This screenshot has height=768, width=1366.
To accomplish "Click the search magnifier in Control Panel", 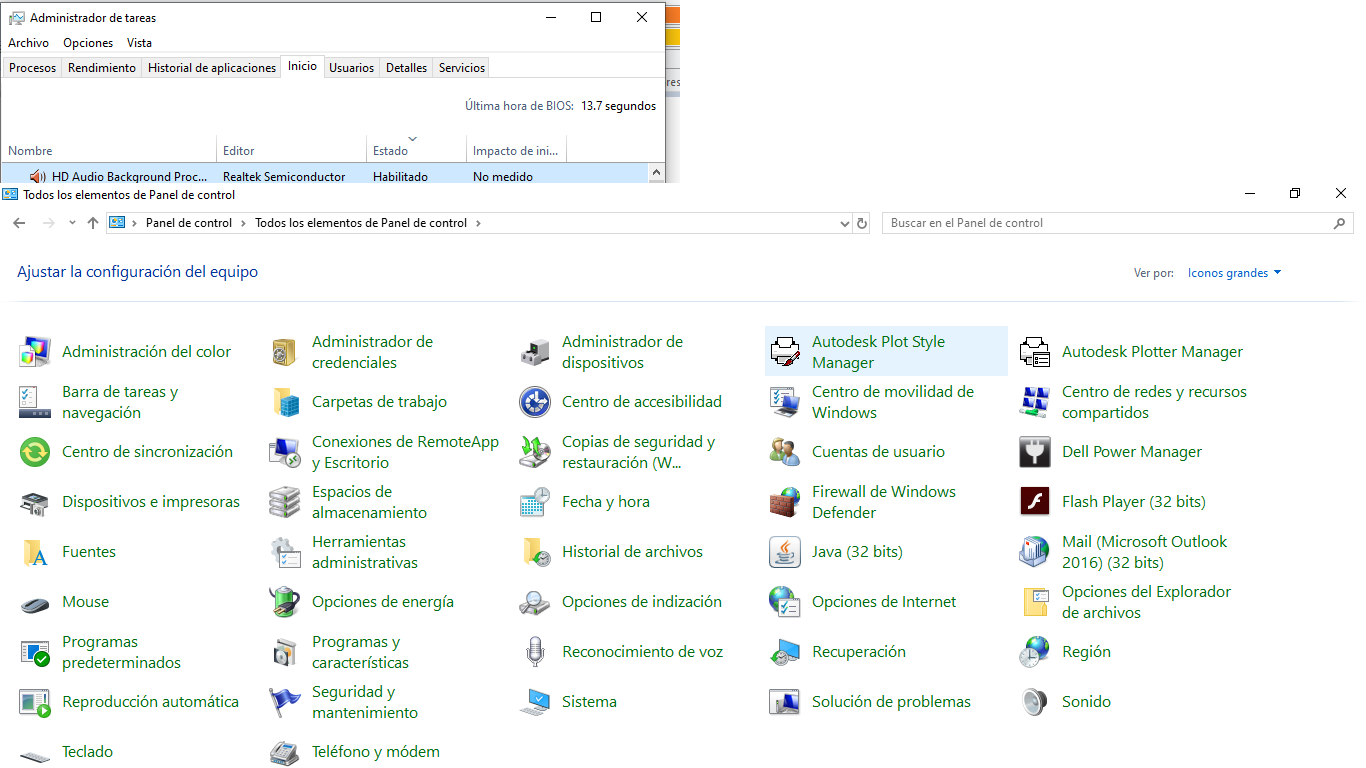I will click(1341, 223).
